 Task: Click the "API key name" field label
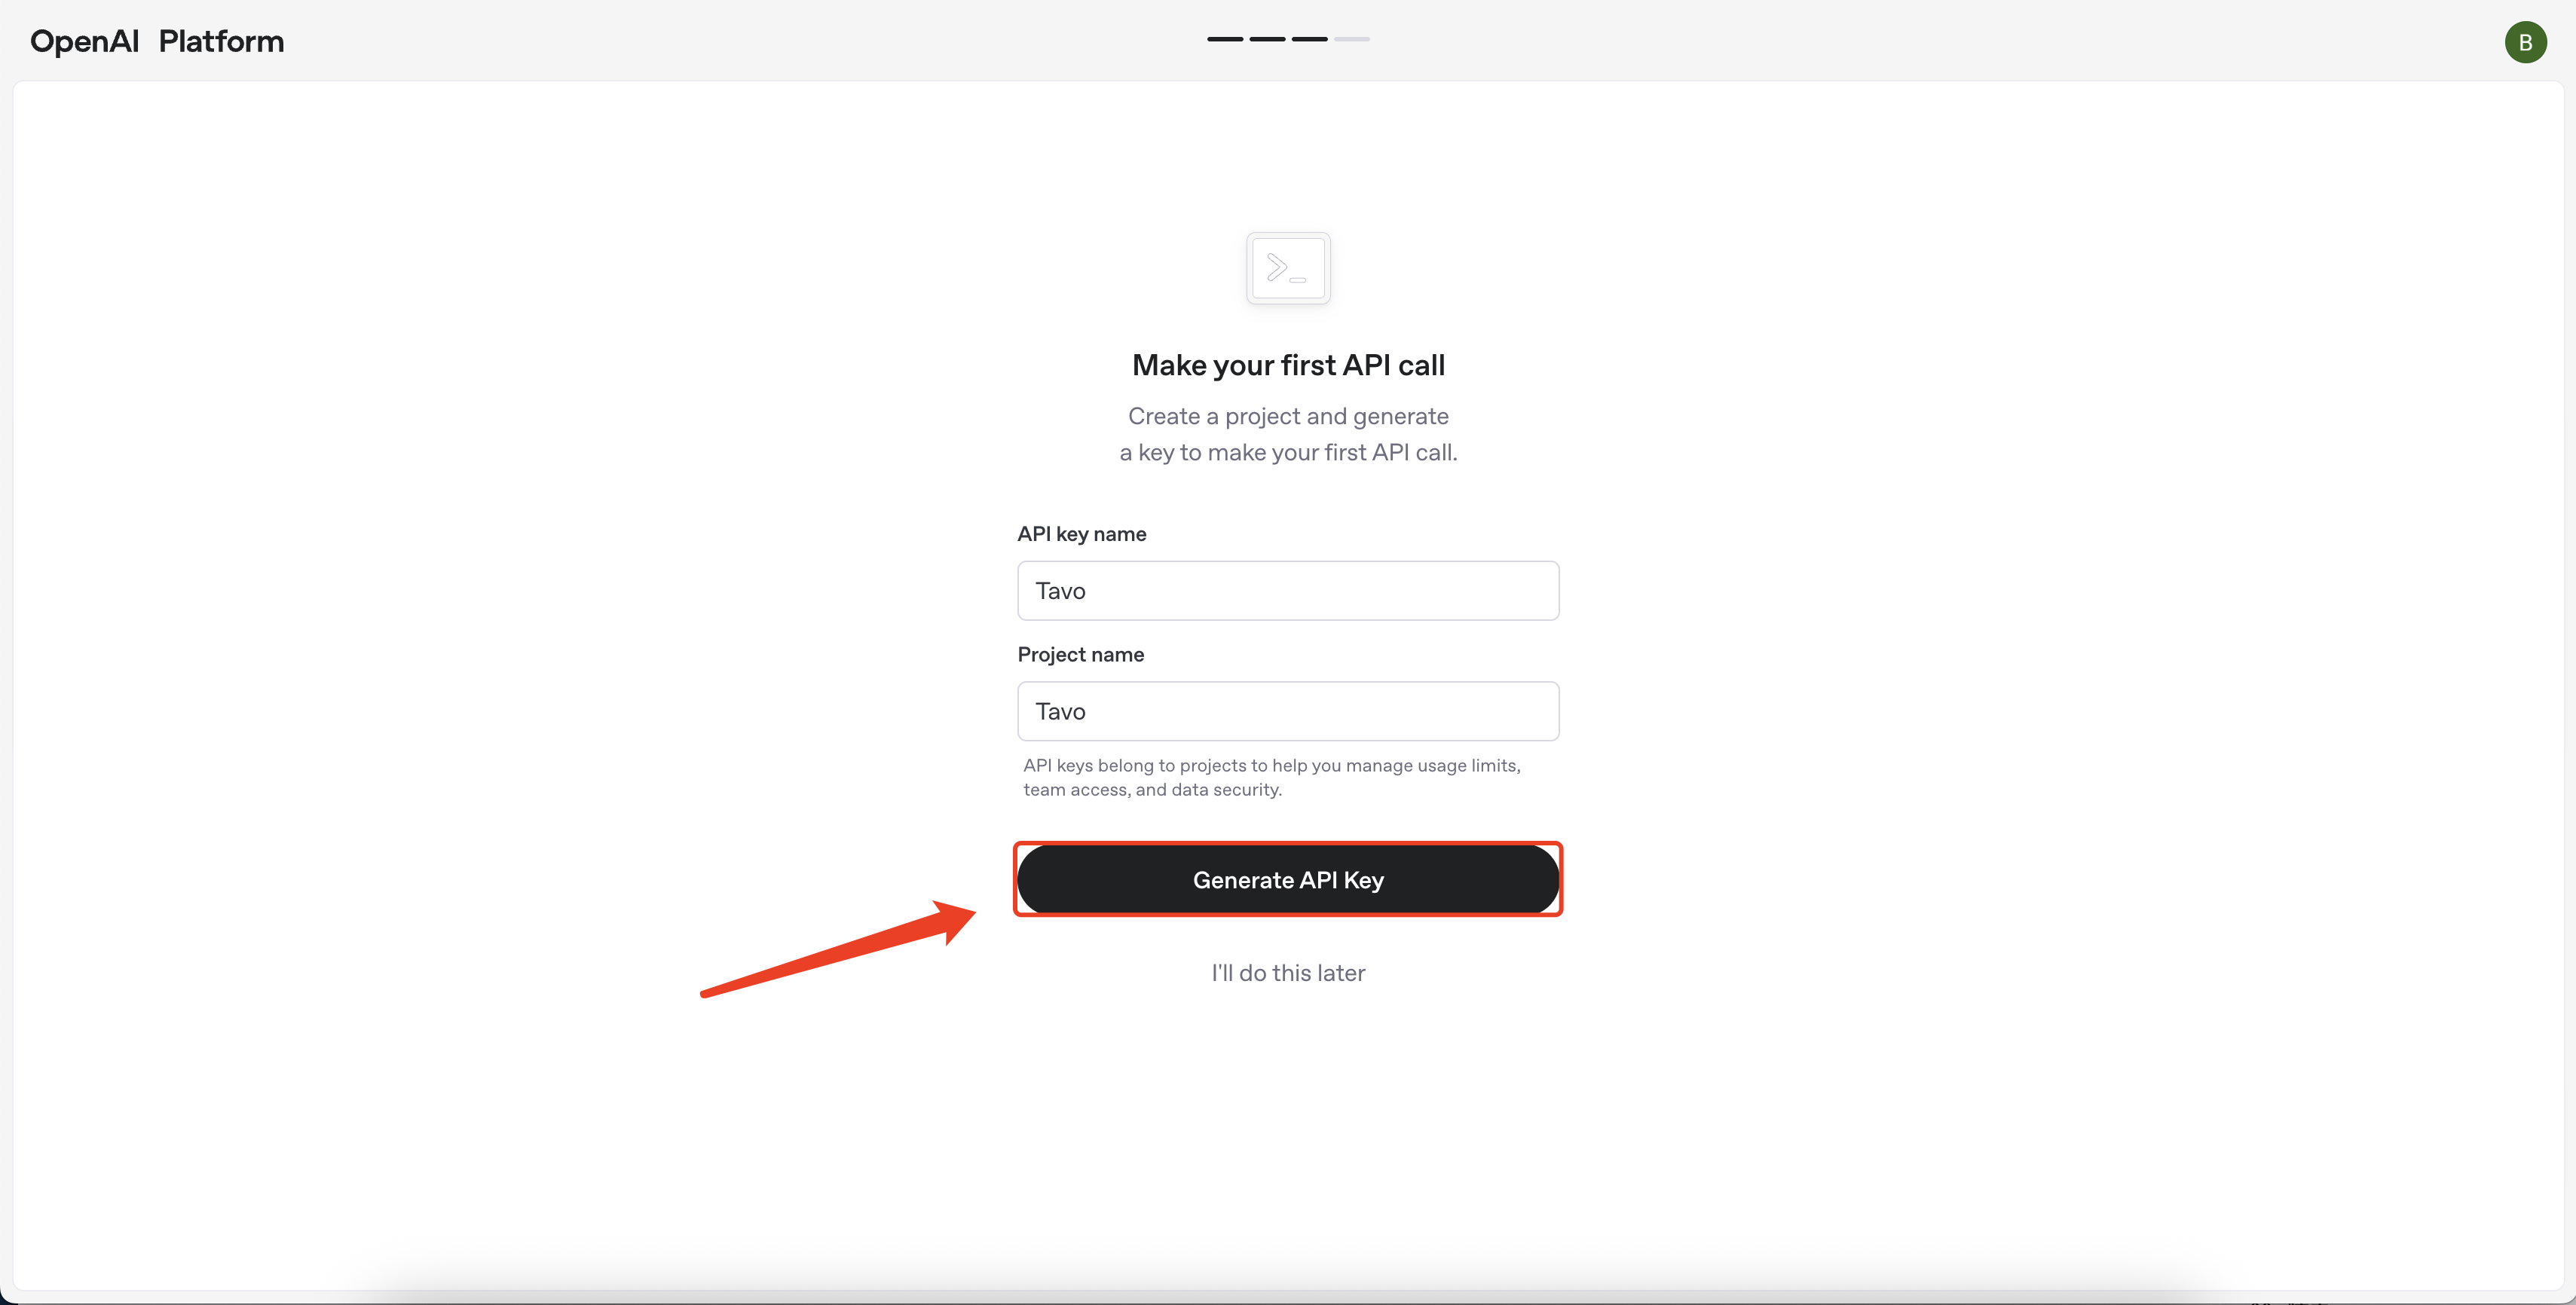pyautogui.click(x=1082, y=534)
